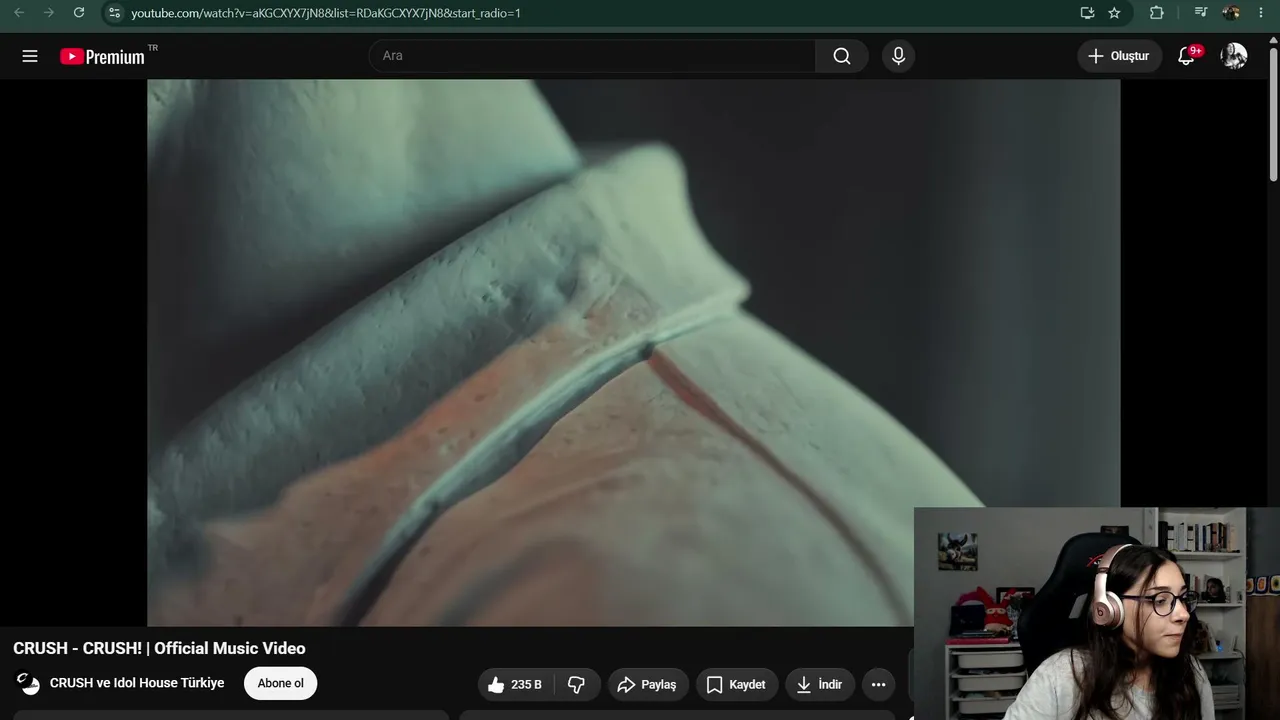This screenshot has height=720, width=1280.
Task: Click the channel avatar beside the channel name
Action: [28, 684]
